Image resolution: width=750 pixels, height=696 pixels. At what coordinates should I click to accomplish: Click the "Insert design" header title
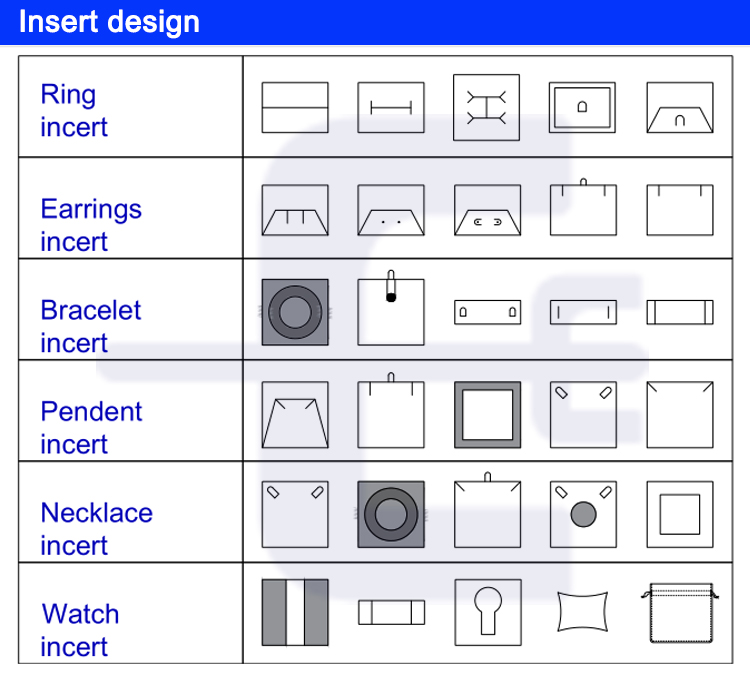[109, 22]
